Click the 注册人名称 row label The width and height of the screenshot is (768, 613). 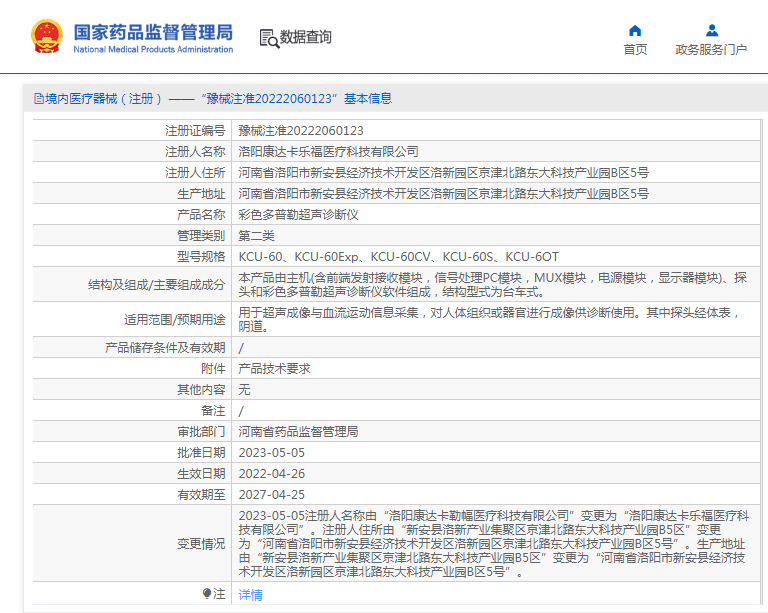click(195, 152)
